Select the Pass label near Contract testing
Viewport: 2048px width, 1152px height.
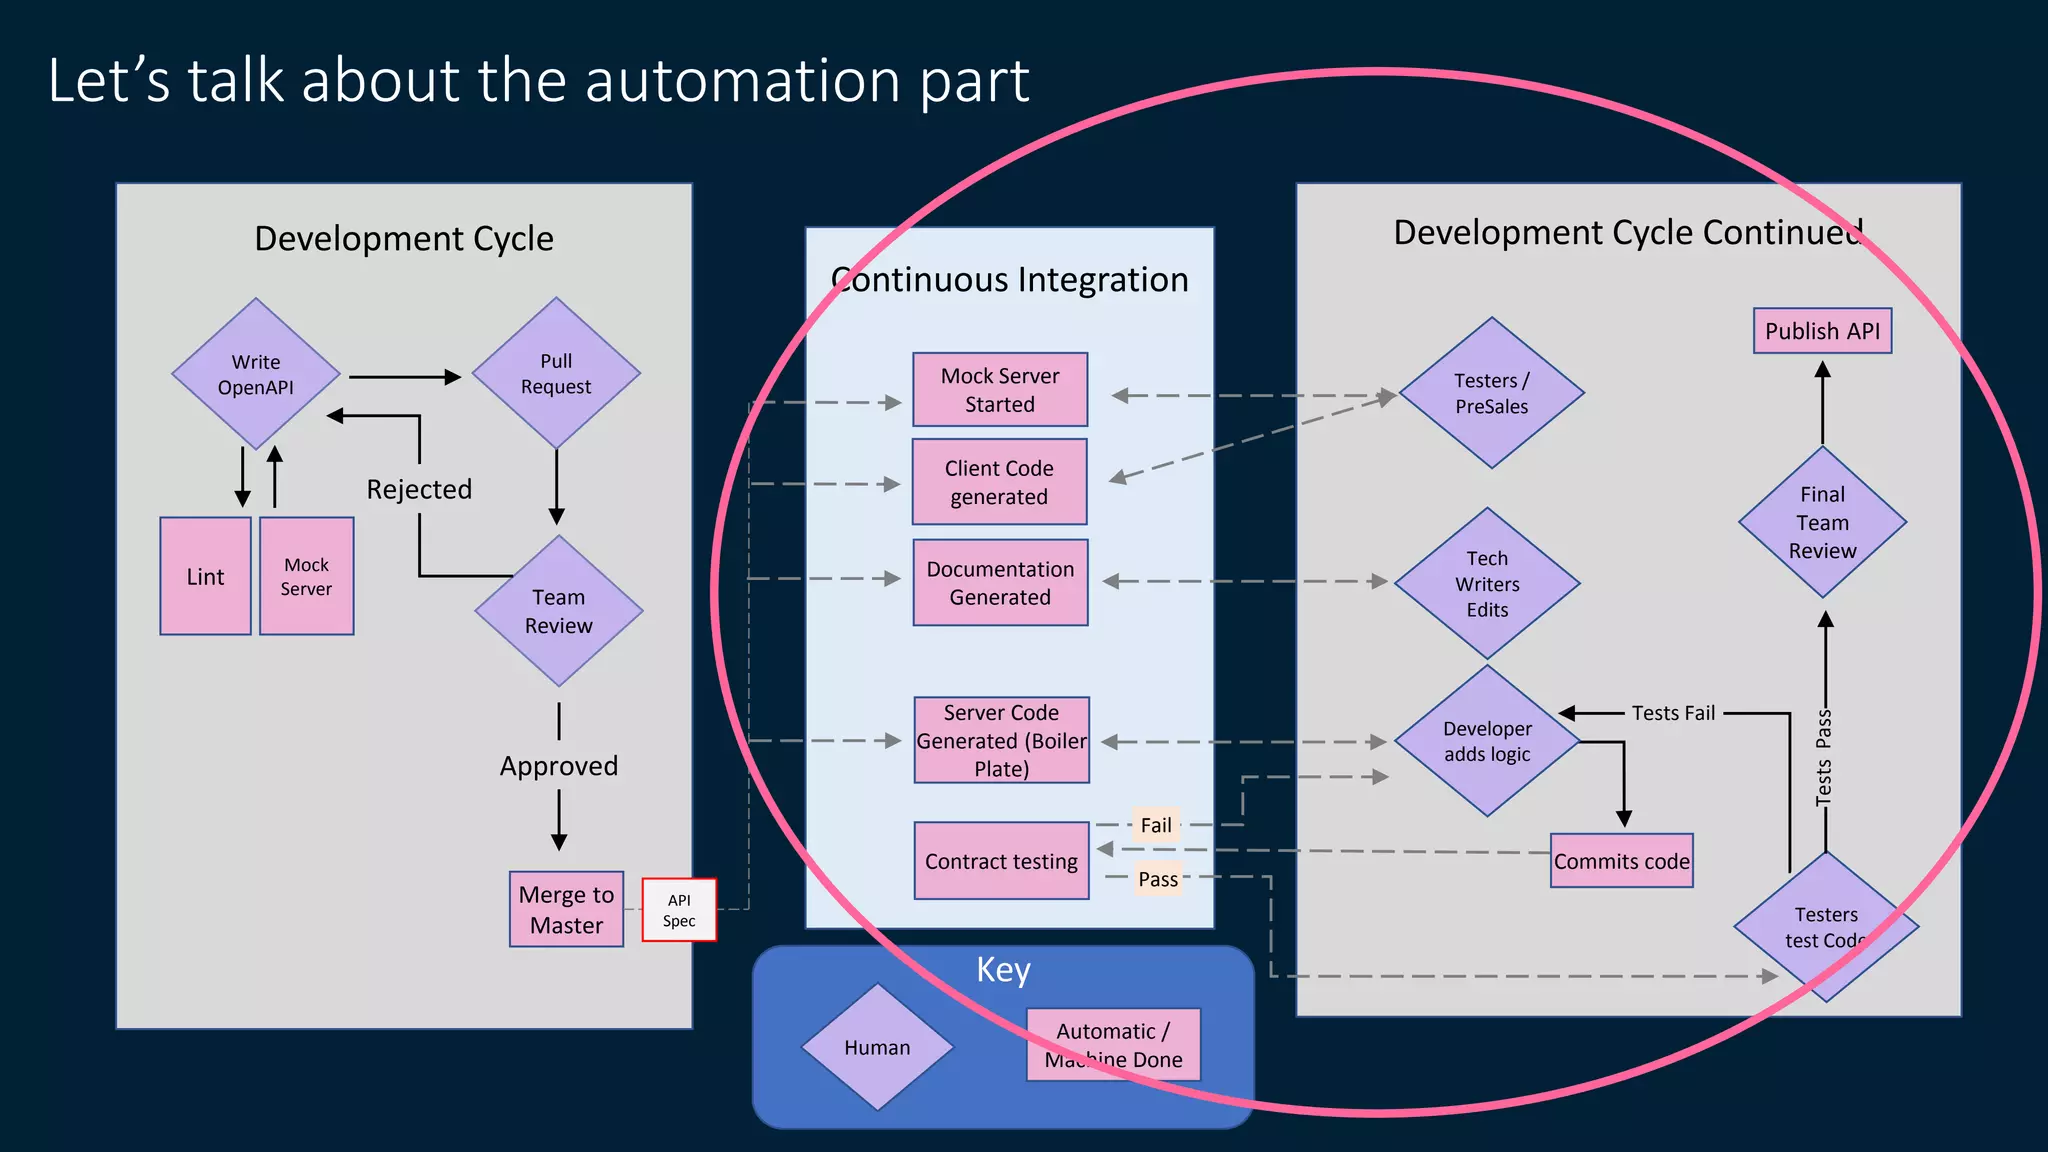pyautogui.click(x=1158, y=879)
